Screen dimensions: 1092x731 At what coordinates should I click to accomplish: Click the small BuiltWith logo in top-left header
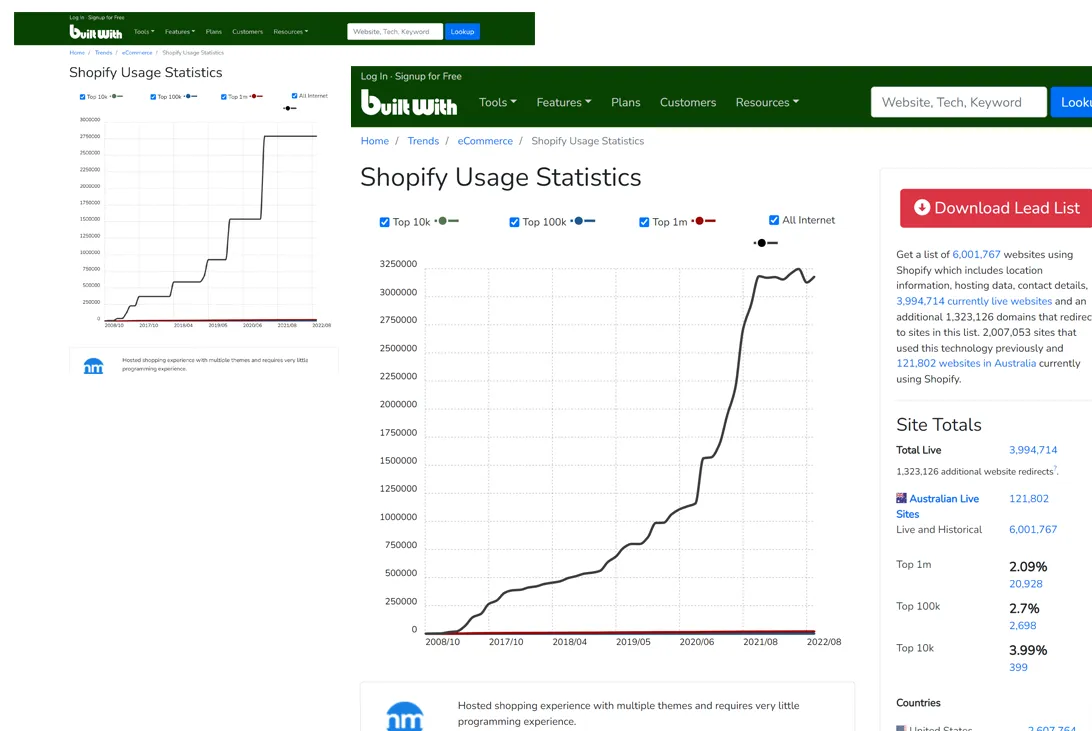point(95,32)
